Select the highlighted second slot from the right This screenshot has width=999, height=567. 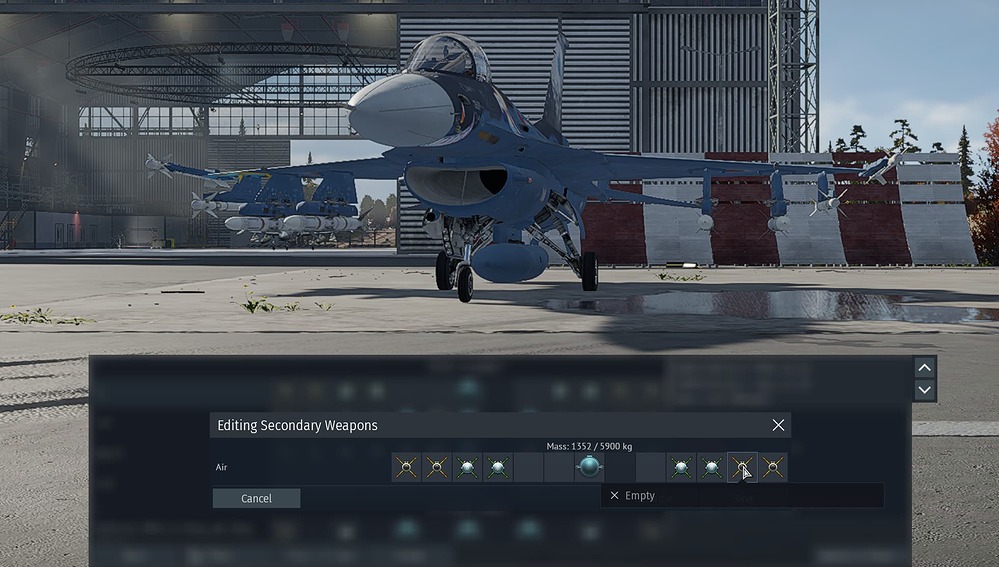[742, 467]
